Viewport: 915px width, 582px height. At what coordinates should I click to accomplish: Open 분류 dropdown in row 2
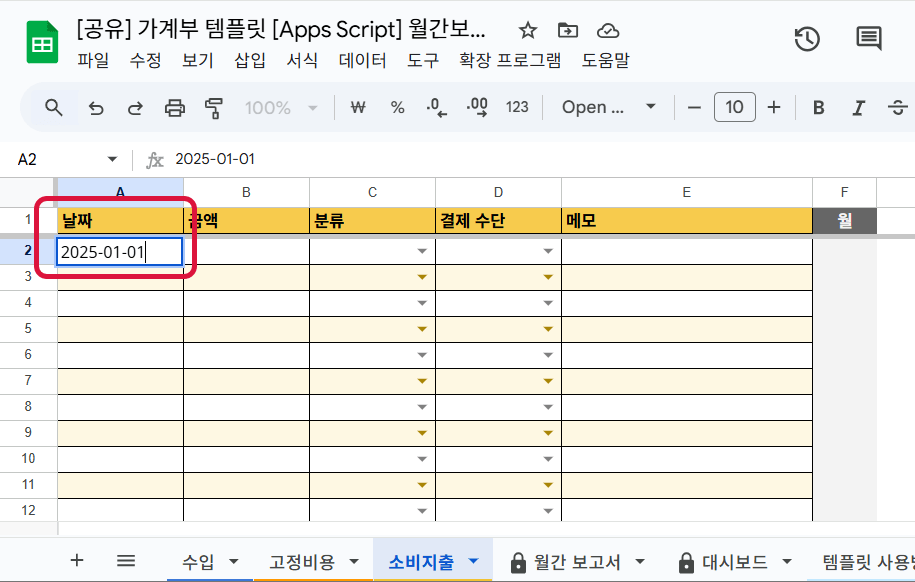(422, 252)
